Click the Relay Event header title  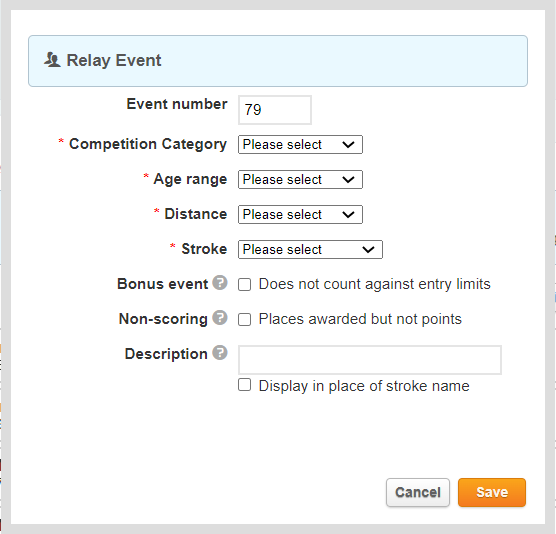(x=114, y=60)
